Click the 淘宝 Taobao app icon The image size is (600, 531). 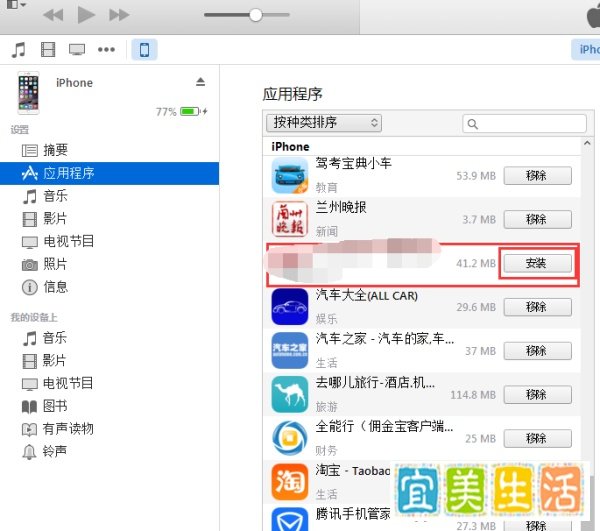coord(290,482)
